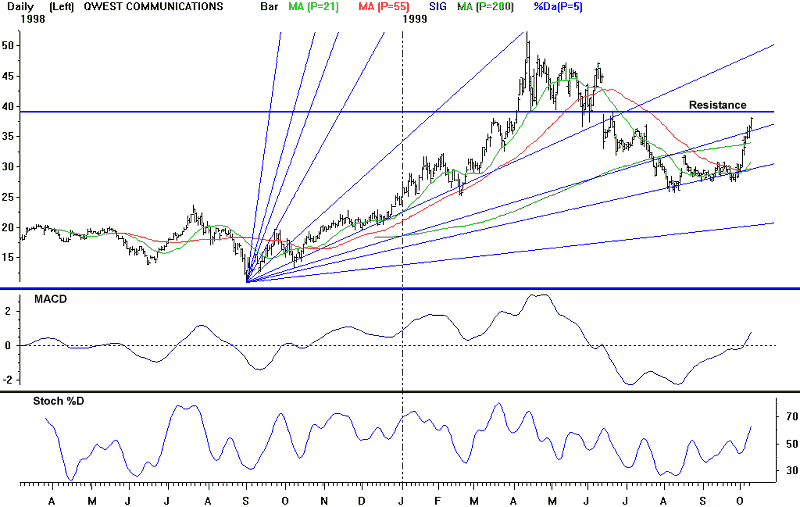Screen dimensions: 800x507
Task: Click the '1999' year label
Action: pyautogui.click(x=414, y=19)
